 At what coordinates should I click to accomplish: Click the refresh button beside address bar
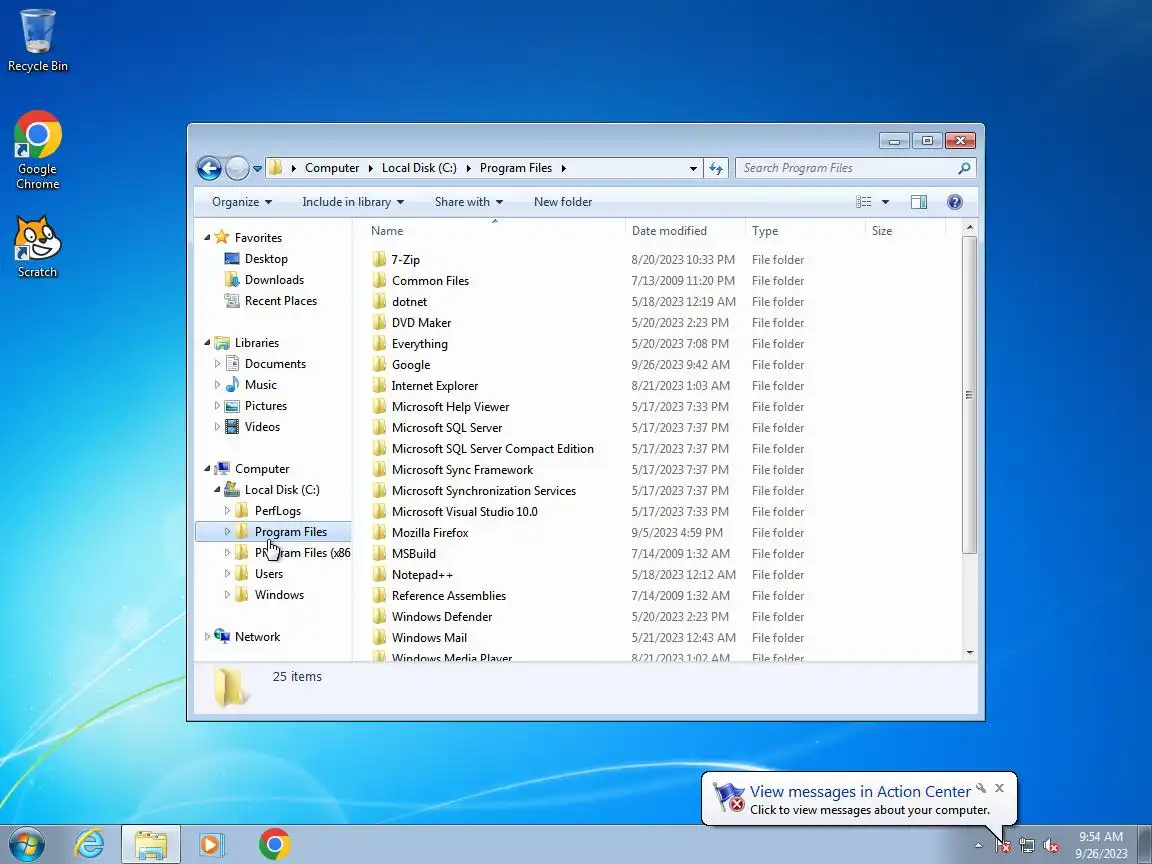[x=716, y=168]
